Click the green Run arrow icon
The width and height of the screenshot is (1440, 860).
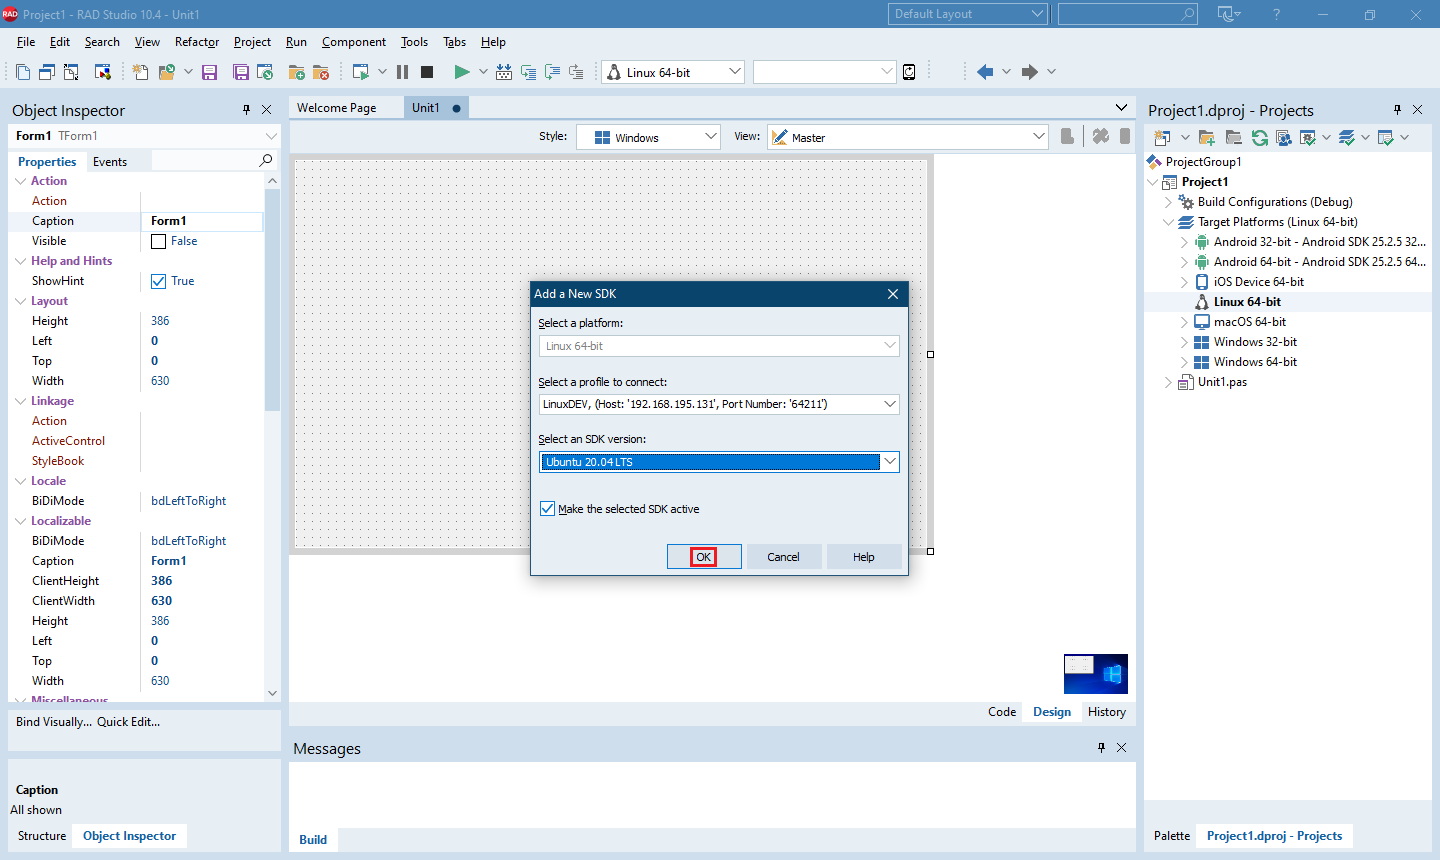click(461, 72)
